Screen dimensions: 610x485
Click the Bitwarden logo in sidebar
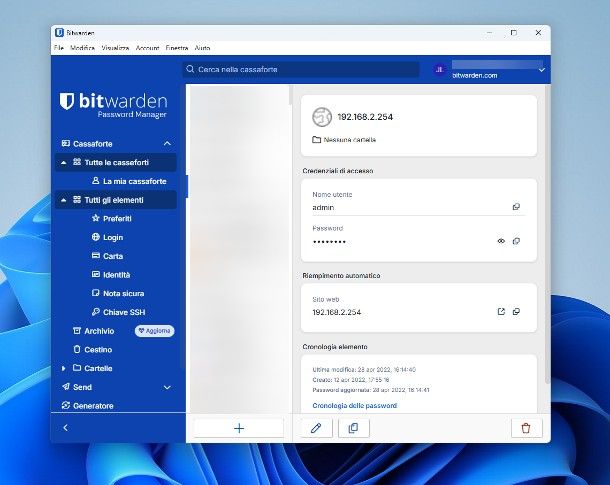114,105
